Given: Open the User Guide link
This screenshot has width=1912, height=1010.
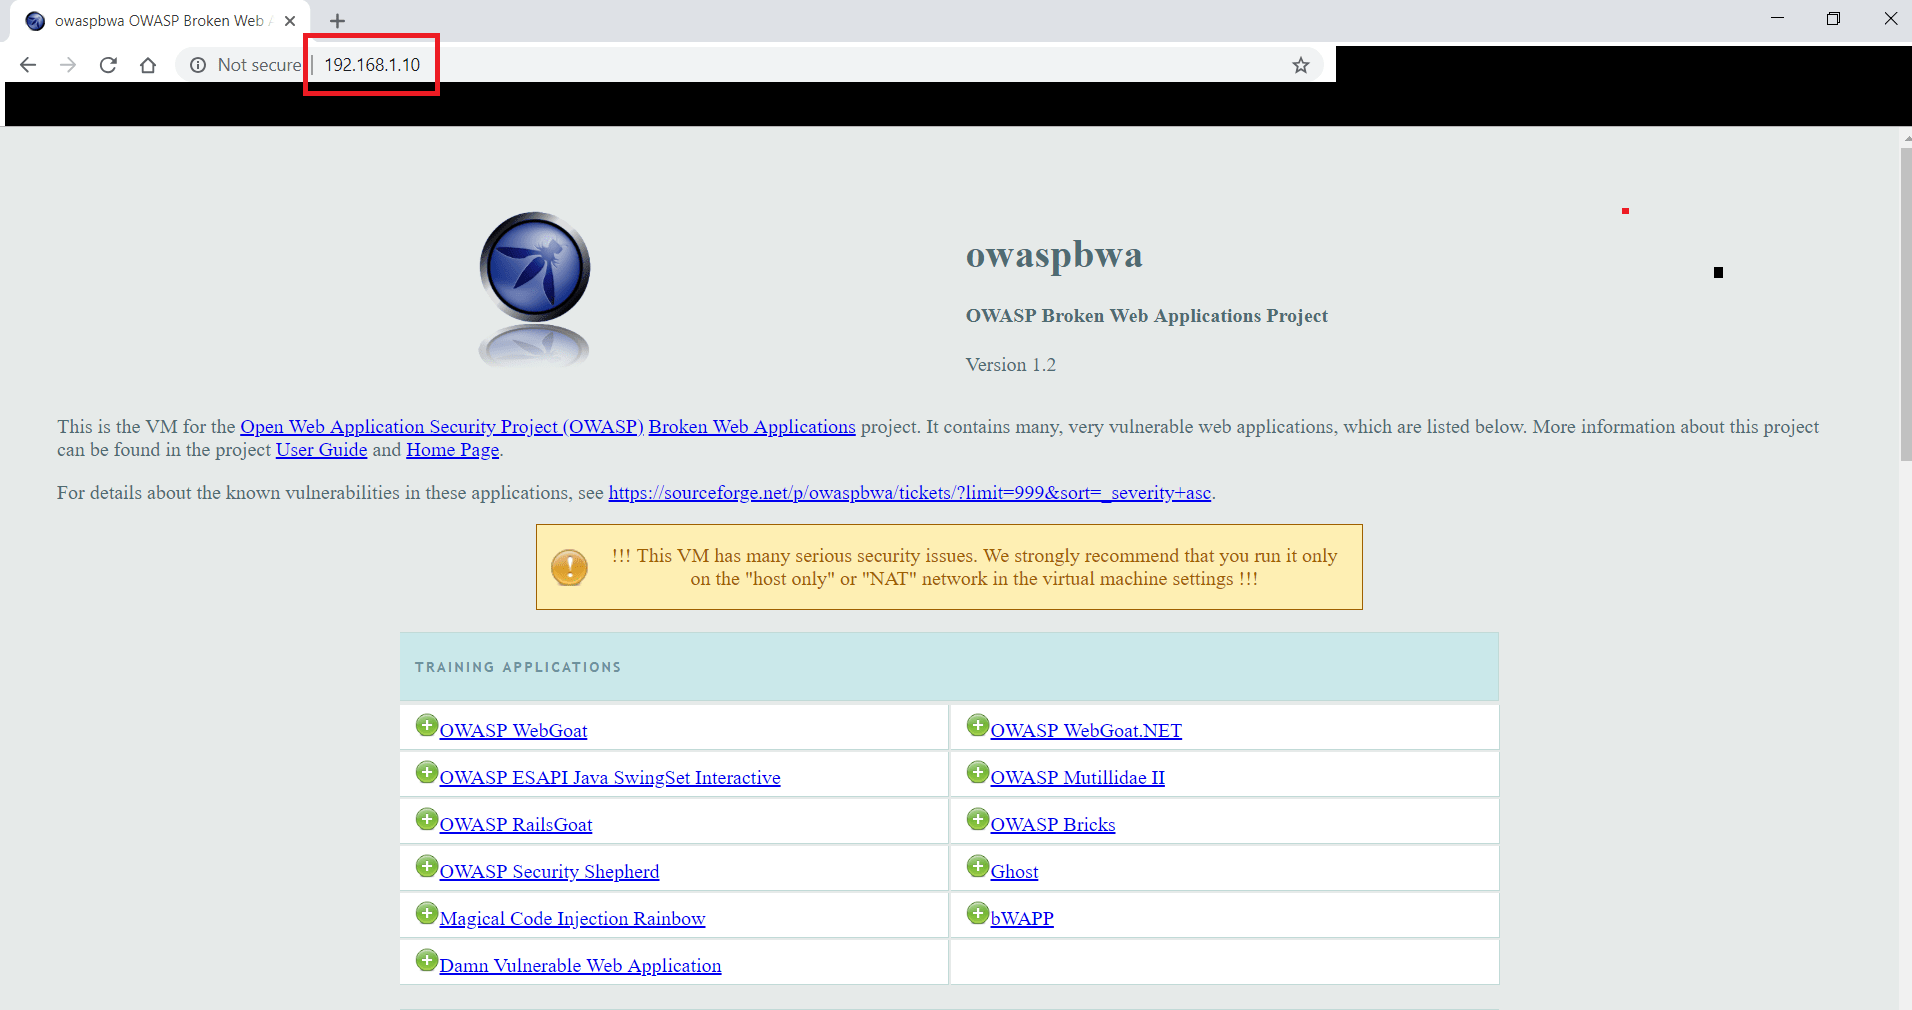Looking at the screenshot, I should coord(320,450).
